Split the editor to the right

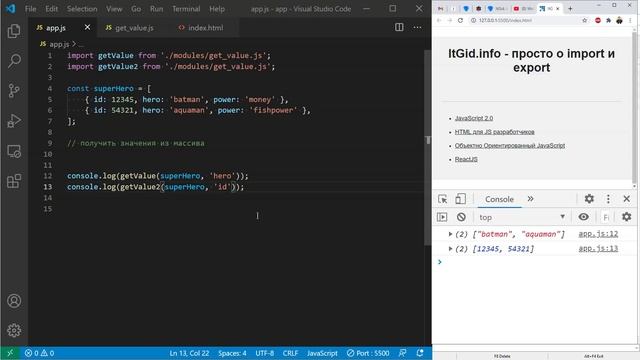click(399, 27)
